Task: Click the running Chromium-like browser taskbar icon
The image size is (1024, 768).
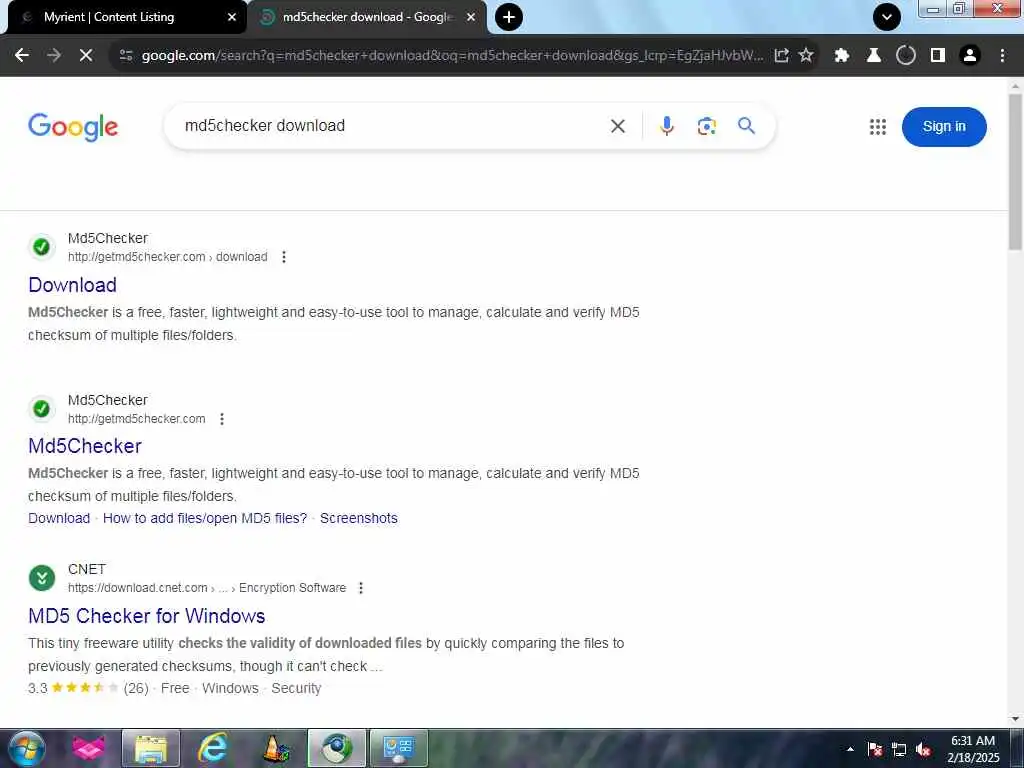Action: 337,748
